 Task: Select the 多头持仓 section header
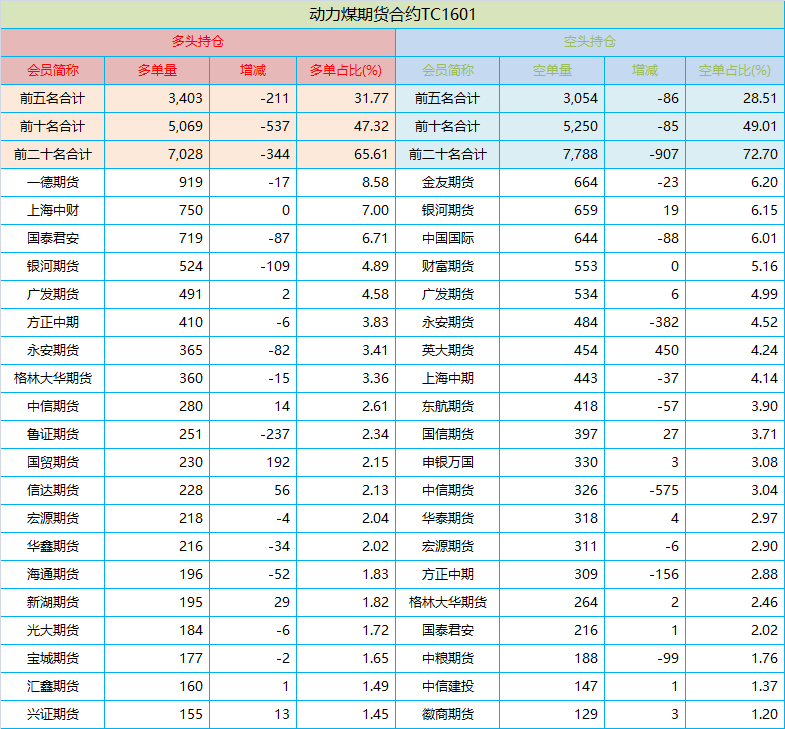(198, 42)
